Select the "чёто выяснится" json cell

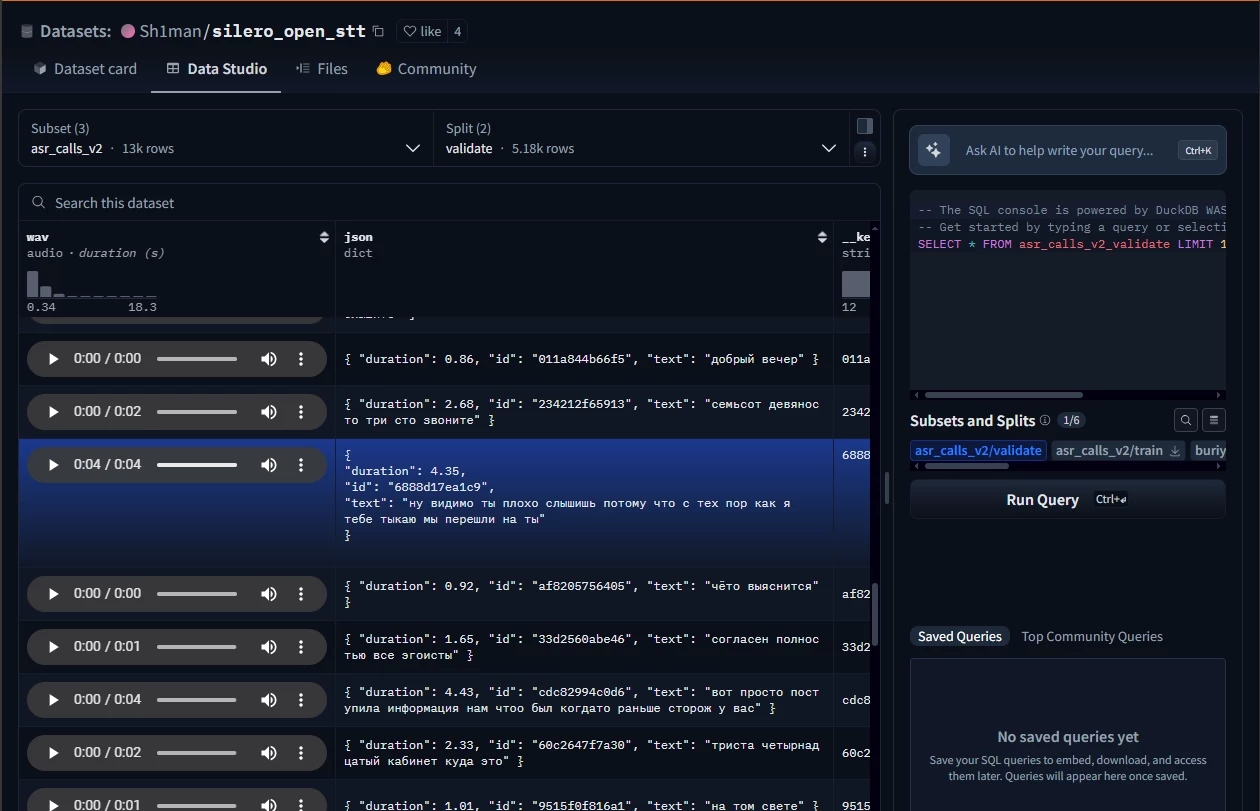(x=584, y=594)
